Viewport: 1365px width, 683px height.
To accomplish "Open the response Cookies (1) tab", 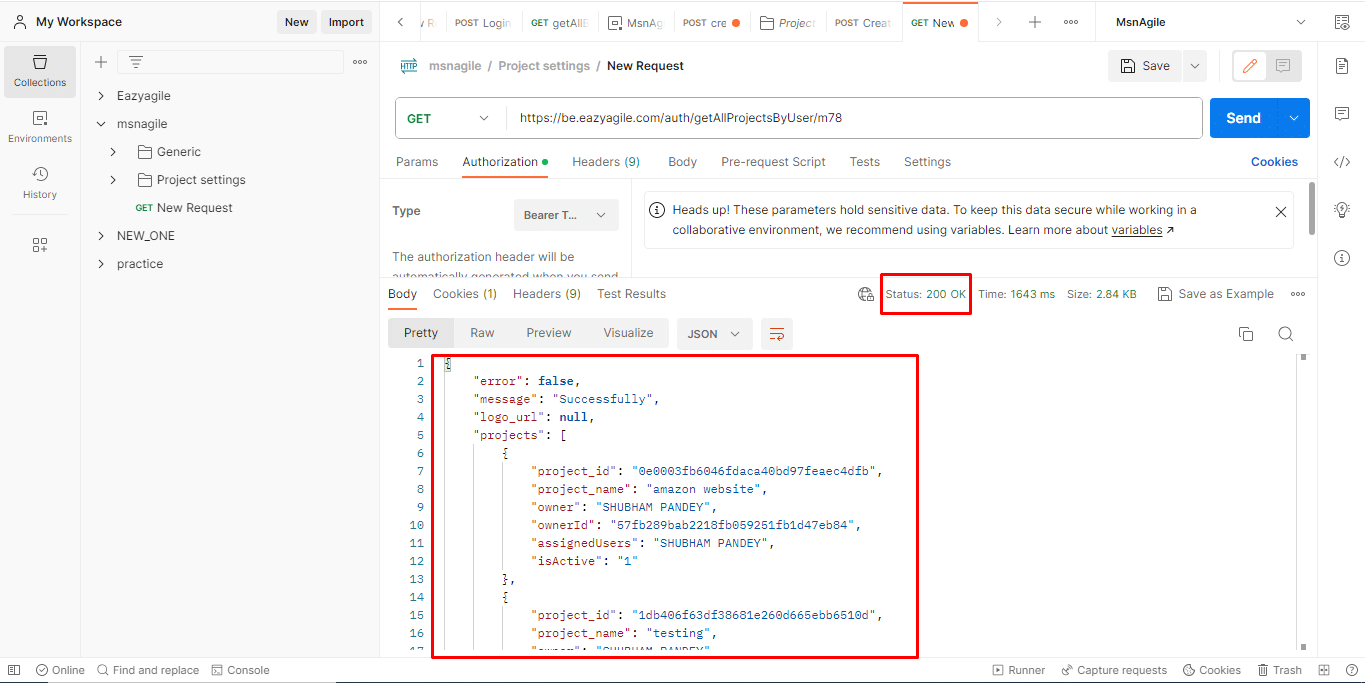I will [465, 294].
